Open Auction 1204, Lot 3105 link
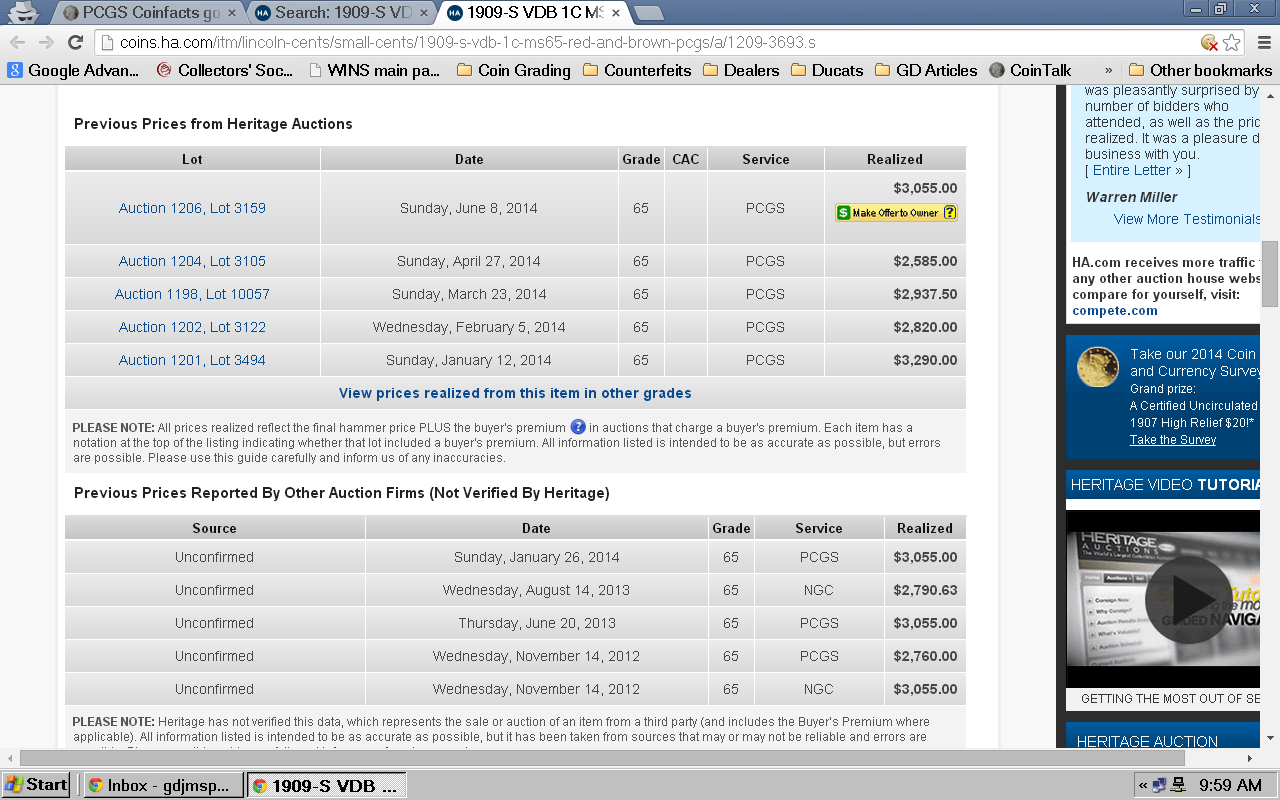 192,261
